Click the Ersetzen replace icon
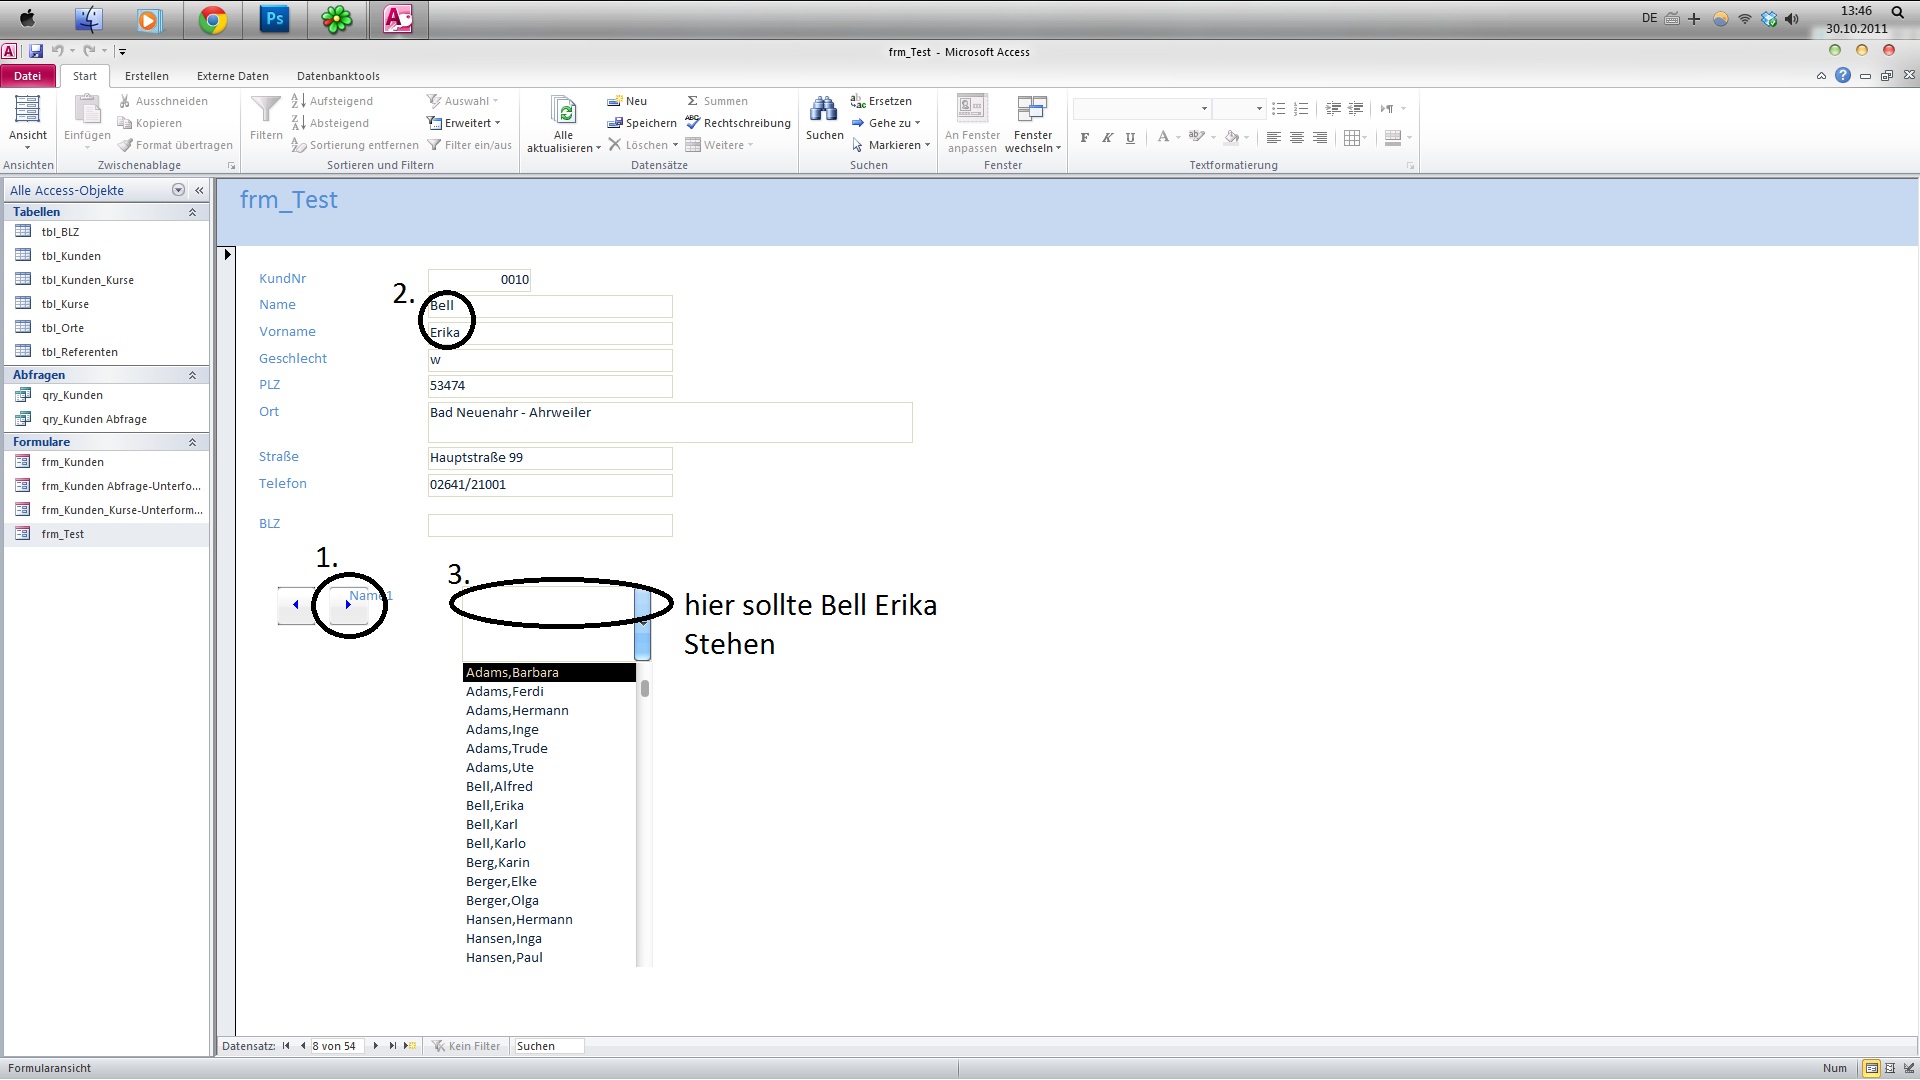 pos(857,101)
